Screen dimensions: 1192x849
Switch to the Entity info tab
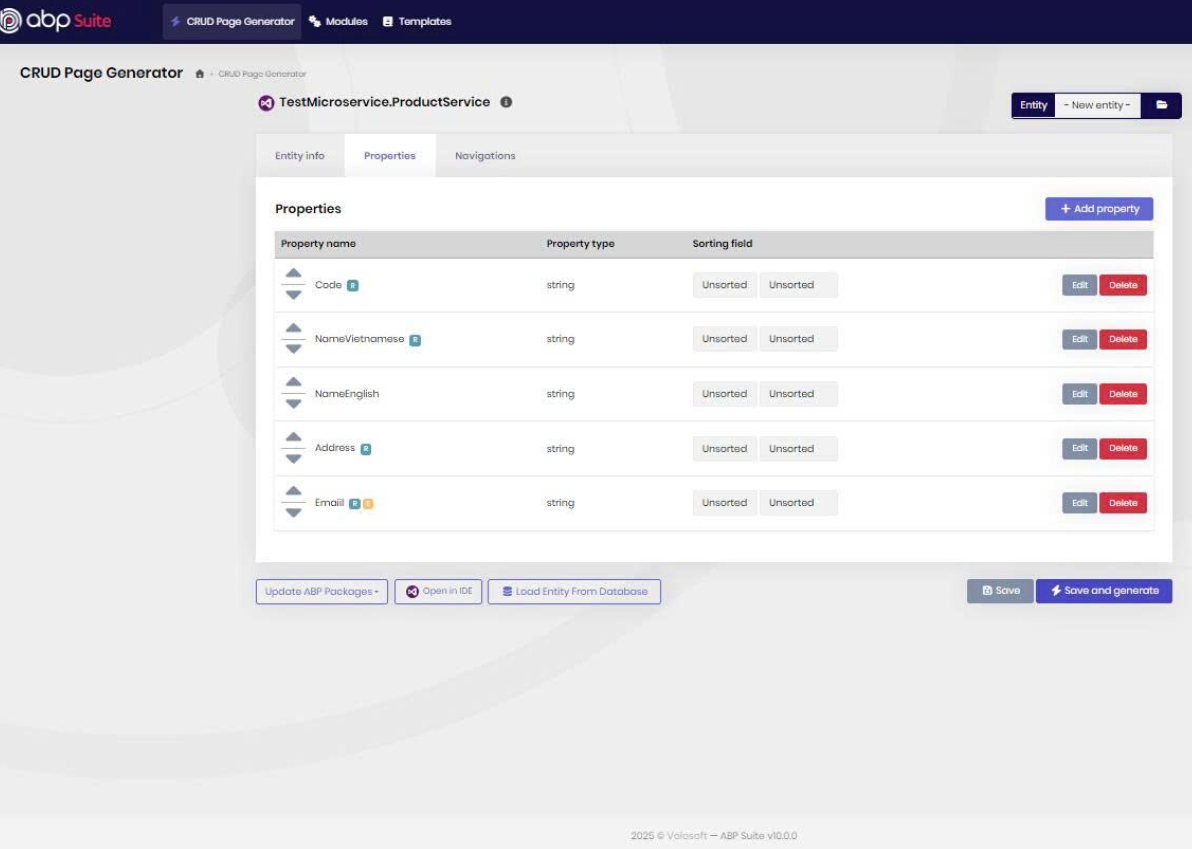coord(300,156)
